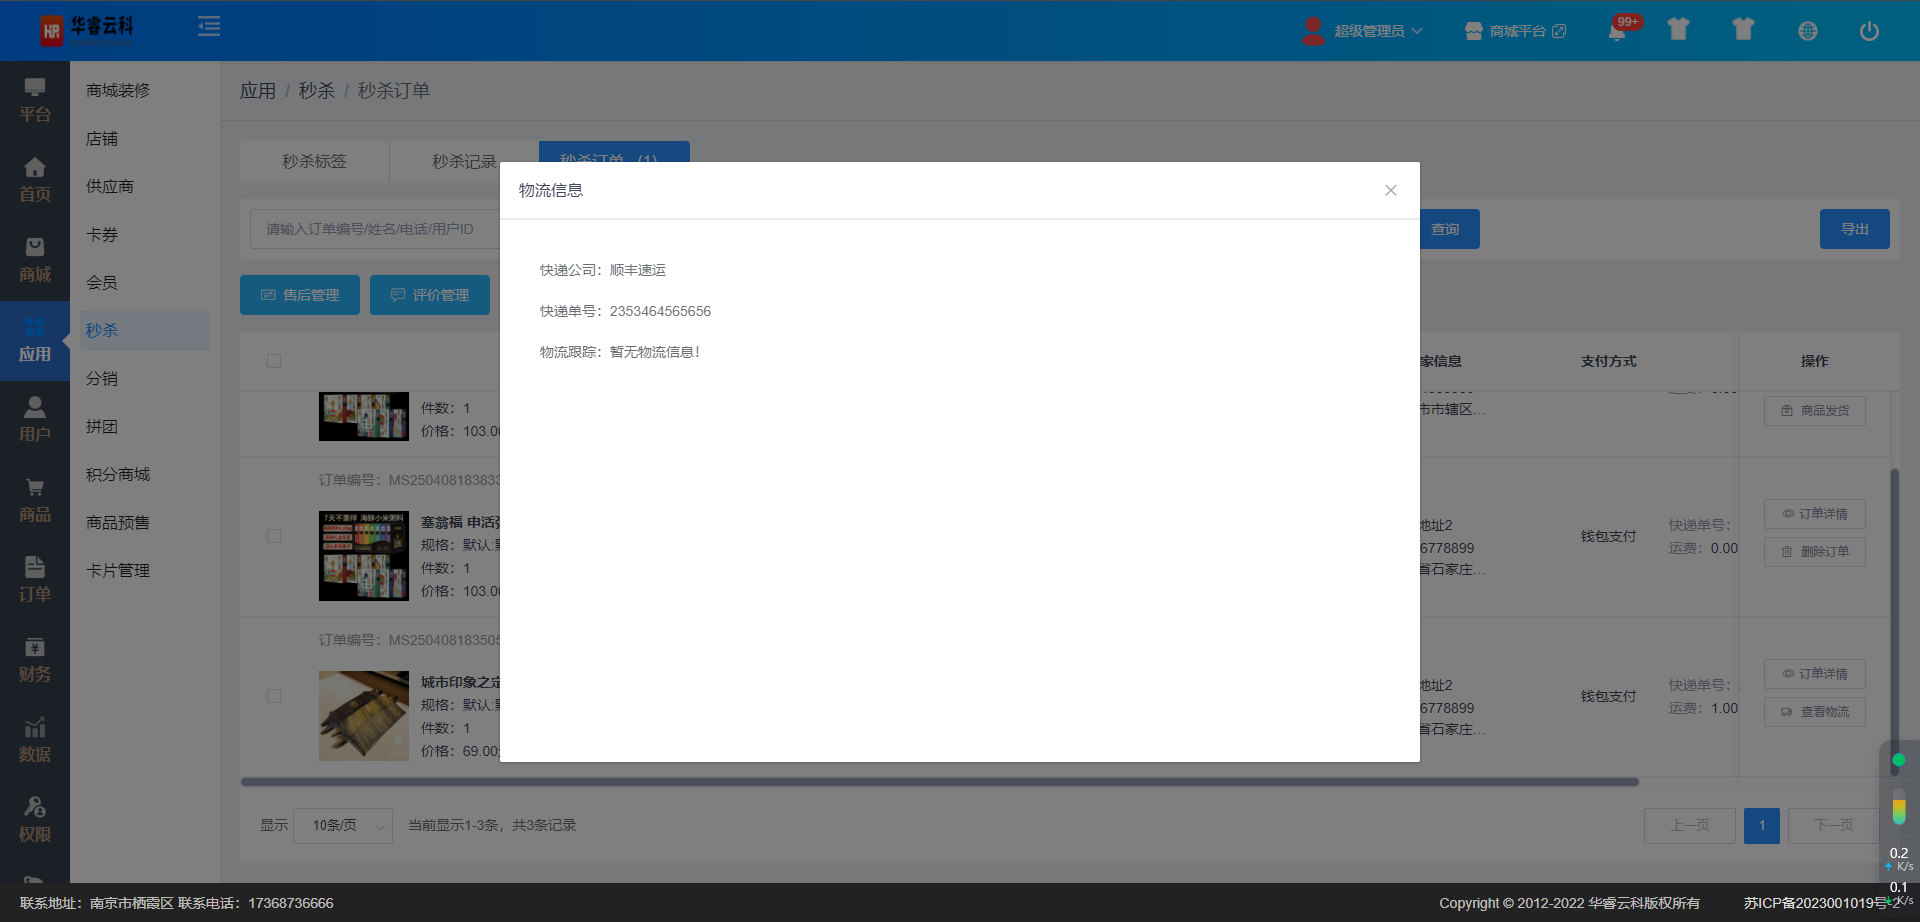The width and height of the screenshot is (1920, 922).
Task: Open the globe language icon
Action: coord(1807,31)
